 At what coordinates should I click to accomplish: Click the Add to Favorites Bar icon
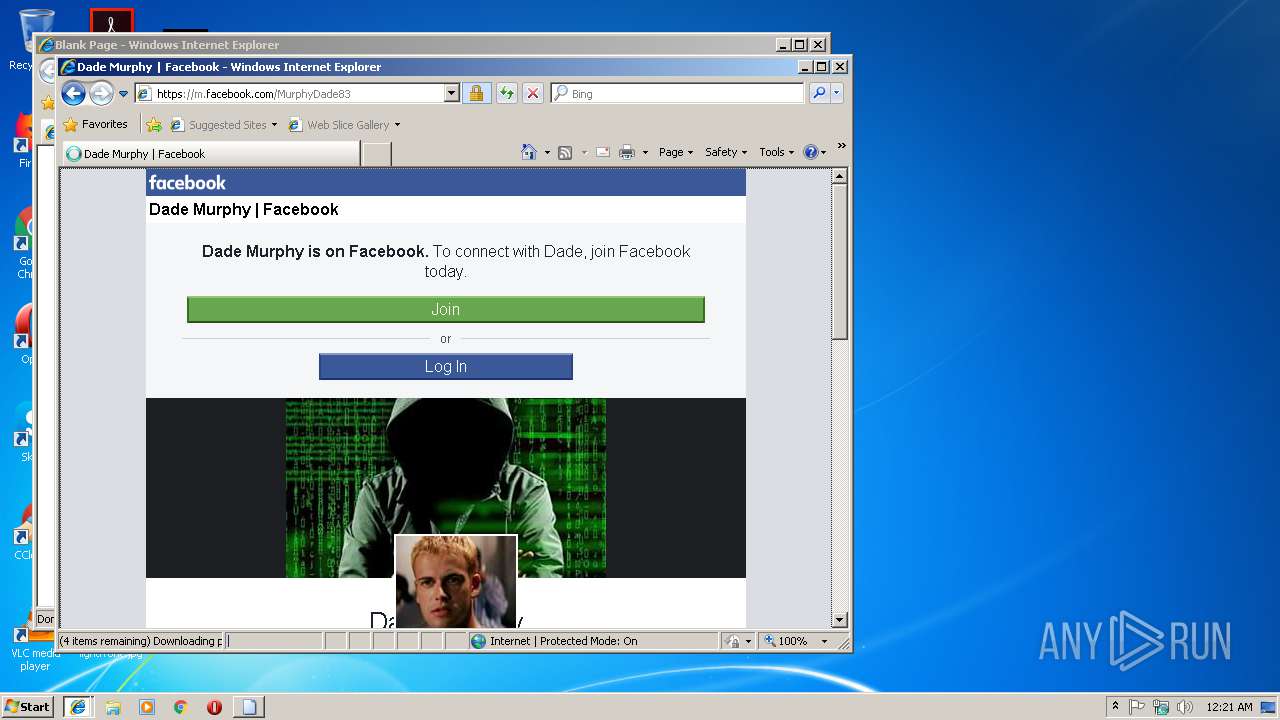click(154, 125)
